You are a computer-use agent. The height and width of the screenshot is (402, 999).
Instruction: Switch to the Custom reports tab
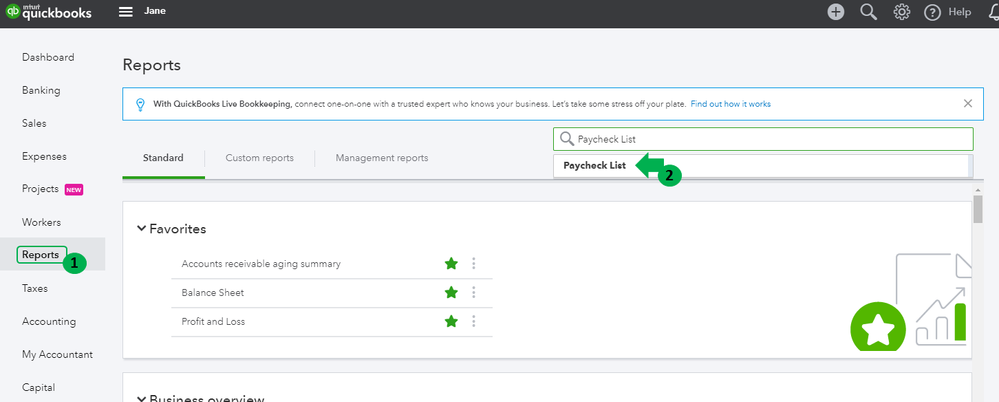point(259,158)
